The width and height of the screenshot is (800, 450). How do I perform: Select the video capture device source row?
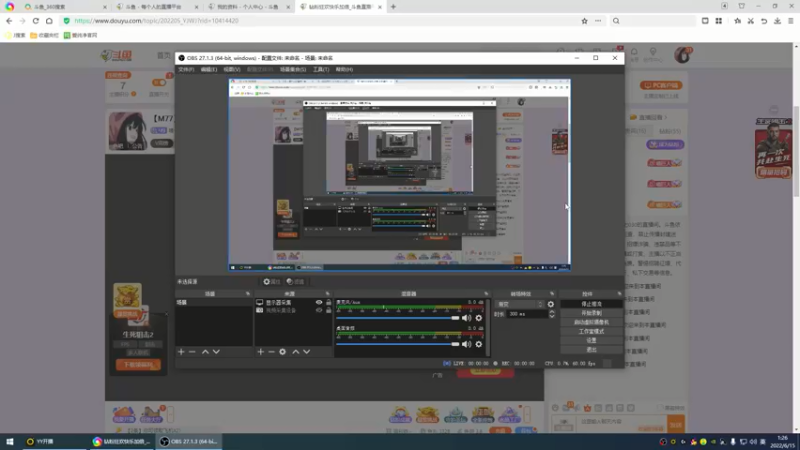[293, 310]
